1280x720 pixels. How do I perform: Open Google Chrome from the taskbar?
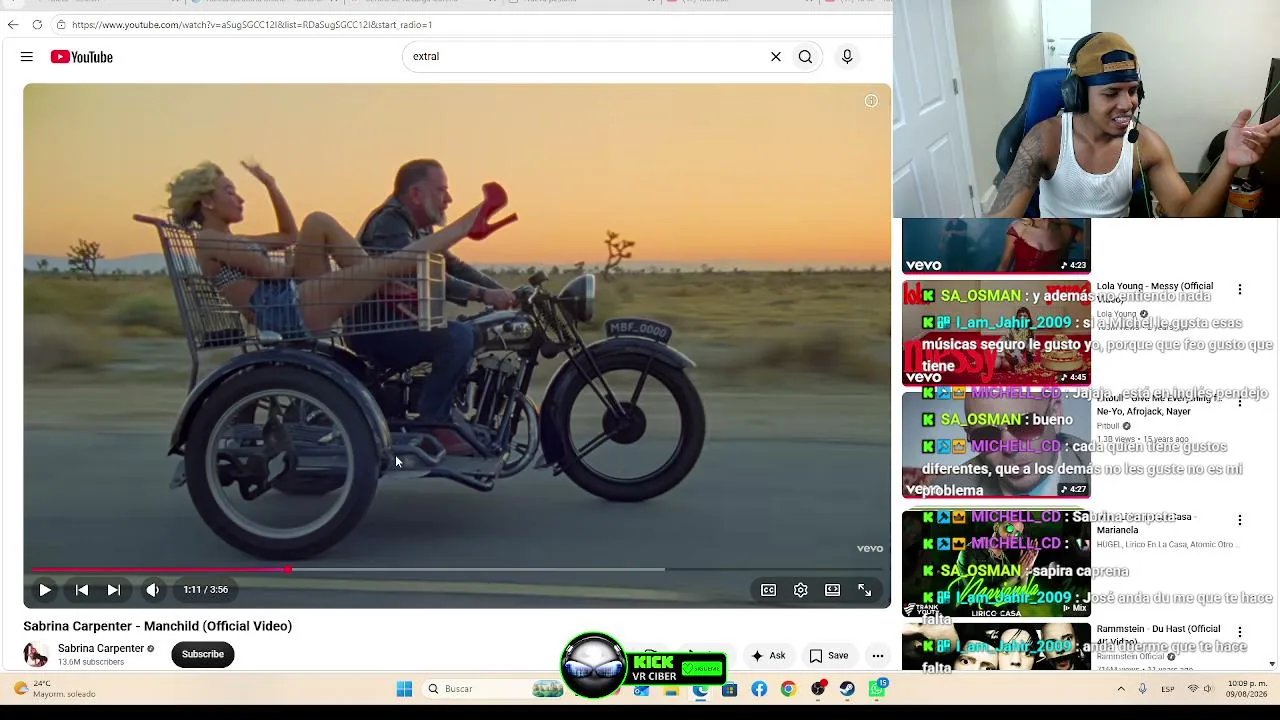pyautogui.click(x=788, y=689)
